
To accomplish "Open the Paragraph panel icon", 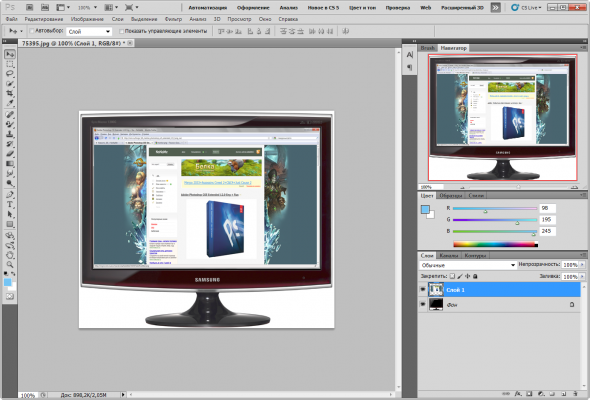I will (x=410, y=67).
